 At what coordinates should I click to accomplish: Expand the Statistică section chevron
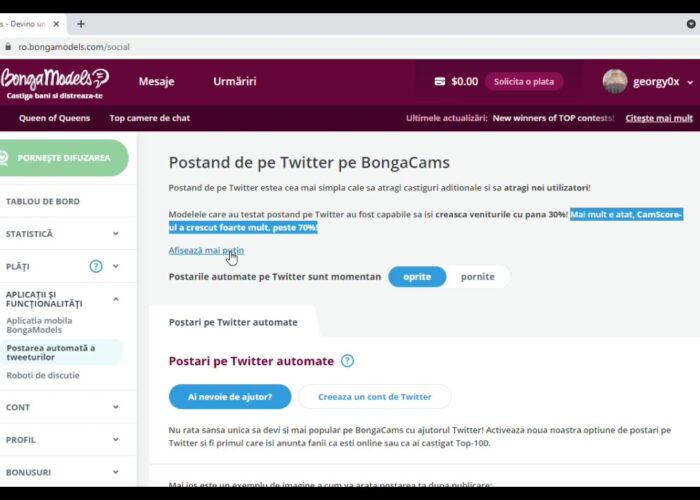[x=116, y=233]
